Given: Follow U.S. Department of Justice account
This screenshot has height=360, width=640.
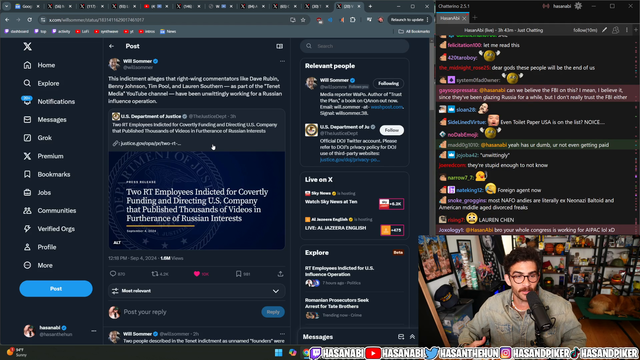Looking at the screenshot, I should [x=391, y=130].
